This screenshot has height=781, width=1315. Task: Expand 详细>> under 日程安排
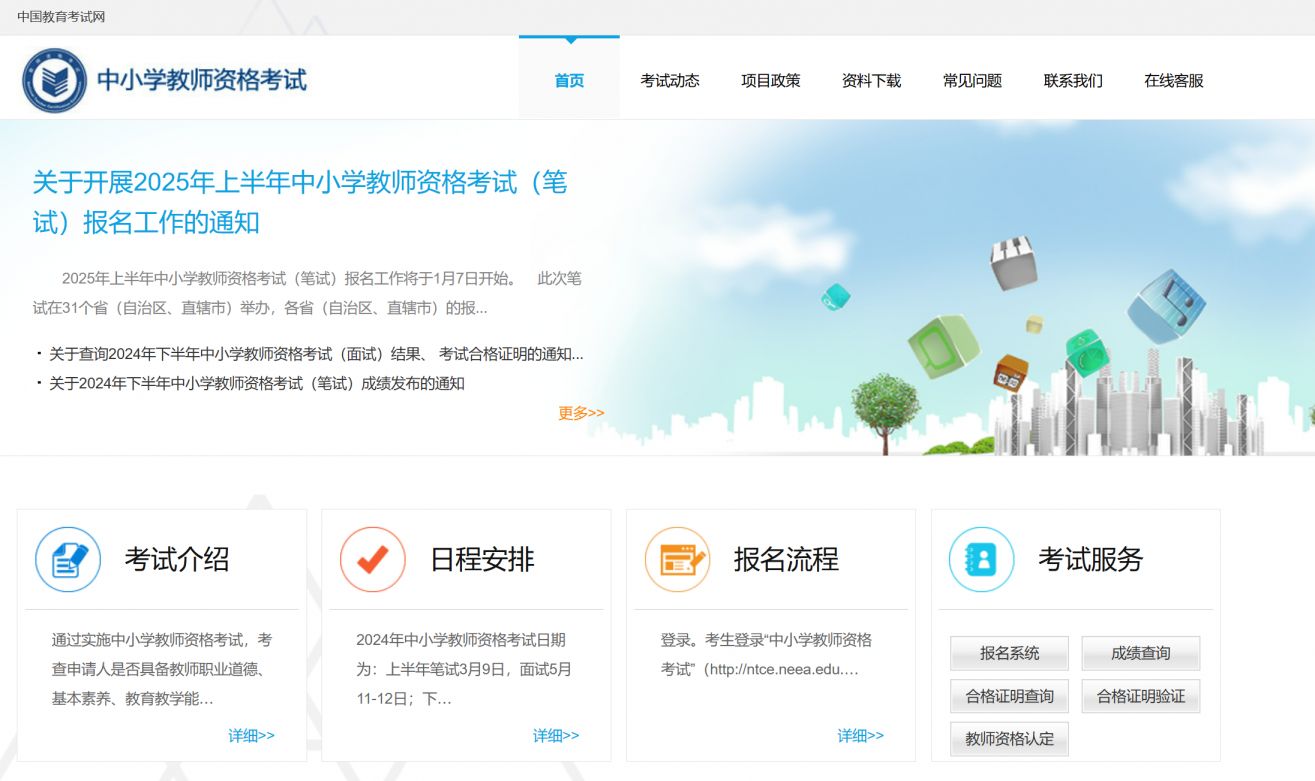[x=556, y=736]
